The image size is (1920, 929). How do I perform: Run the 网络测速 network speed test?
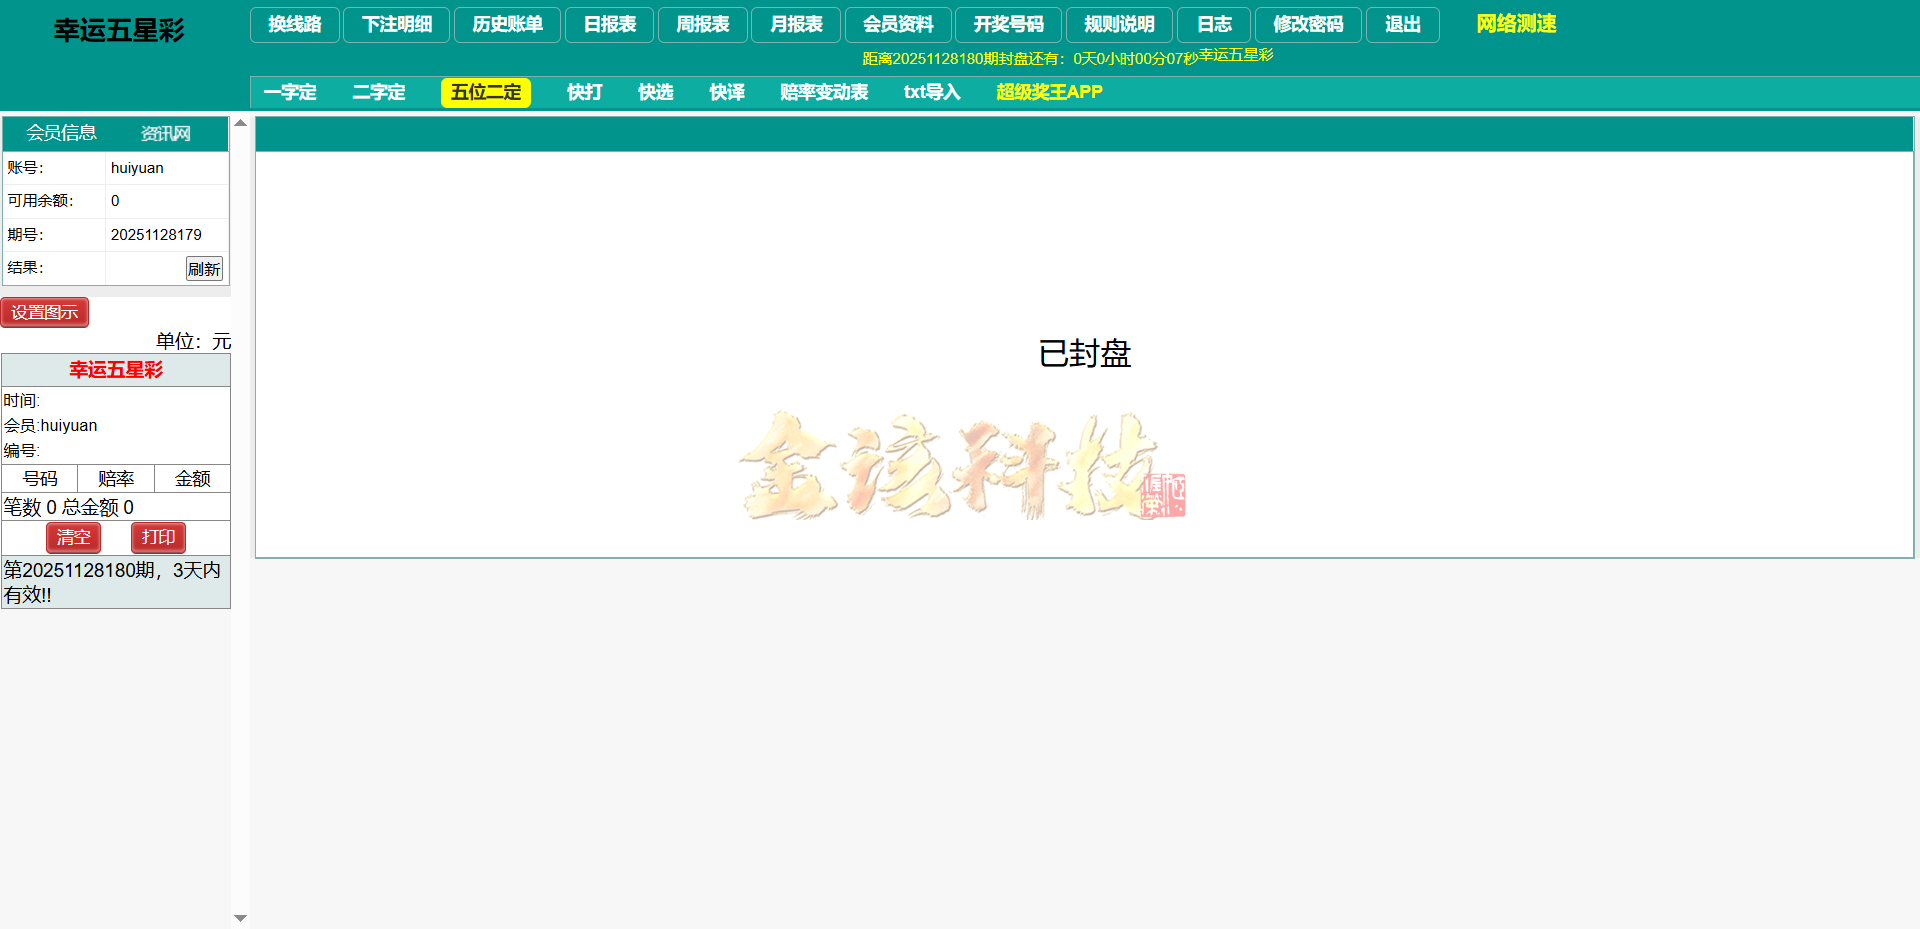pyautogui.click(x=1513, y=23)
